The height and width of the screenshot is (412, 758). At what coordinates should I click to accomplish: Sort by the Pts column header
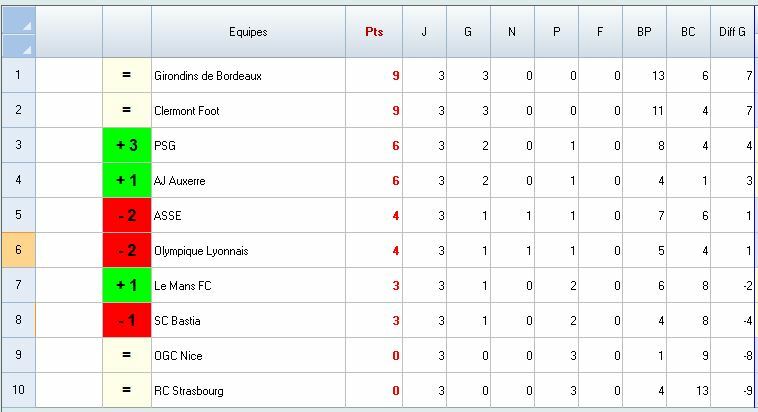(x=374, y=32)
